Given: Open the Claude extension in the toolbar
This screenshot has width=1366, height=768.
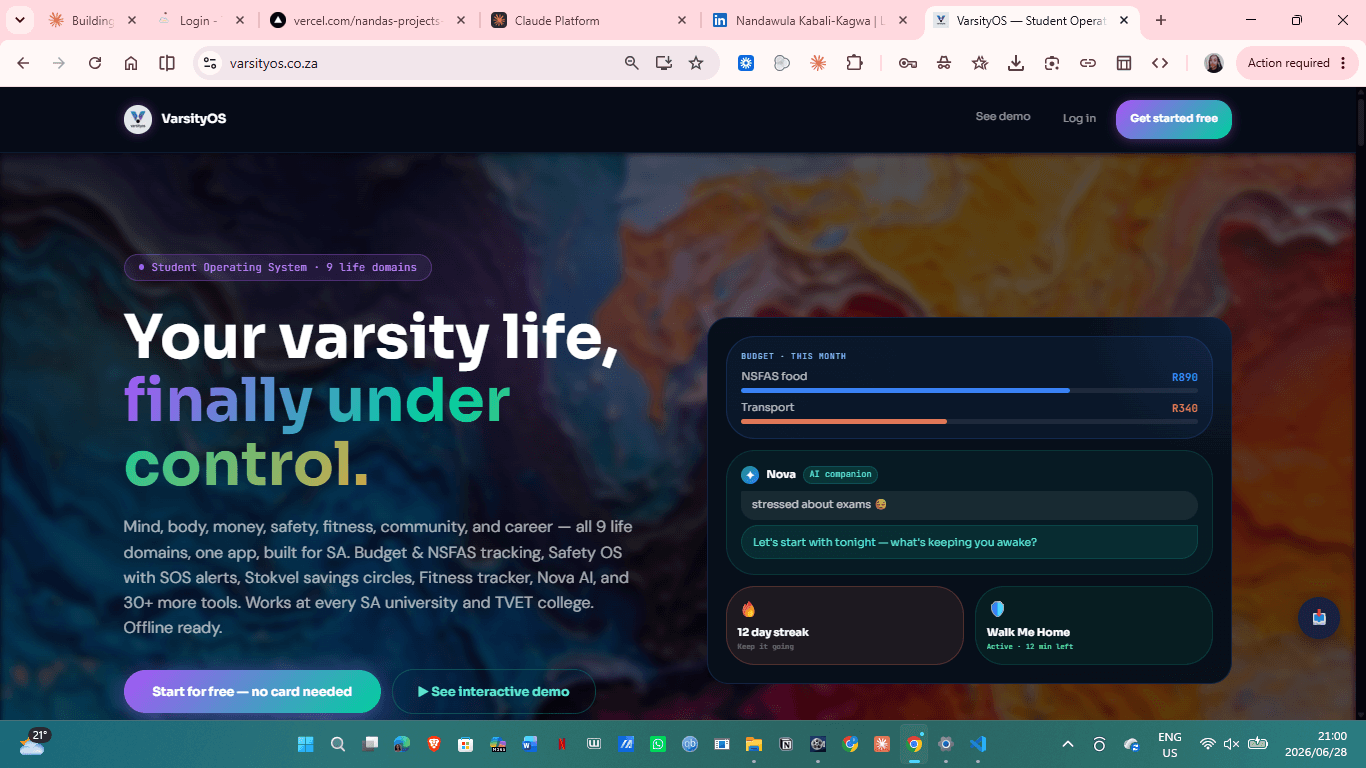Looking at the screenshot, I should click(x=818, y=63).
